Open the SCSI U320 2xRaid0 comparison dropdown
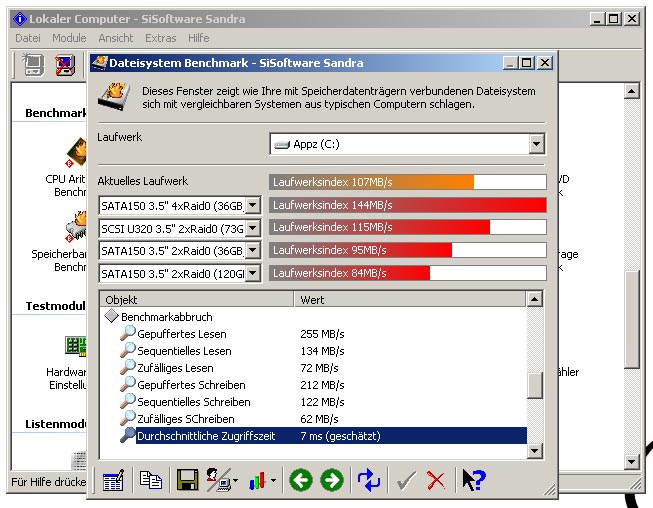 click(x=253, y=228)
